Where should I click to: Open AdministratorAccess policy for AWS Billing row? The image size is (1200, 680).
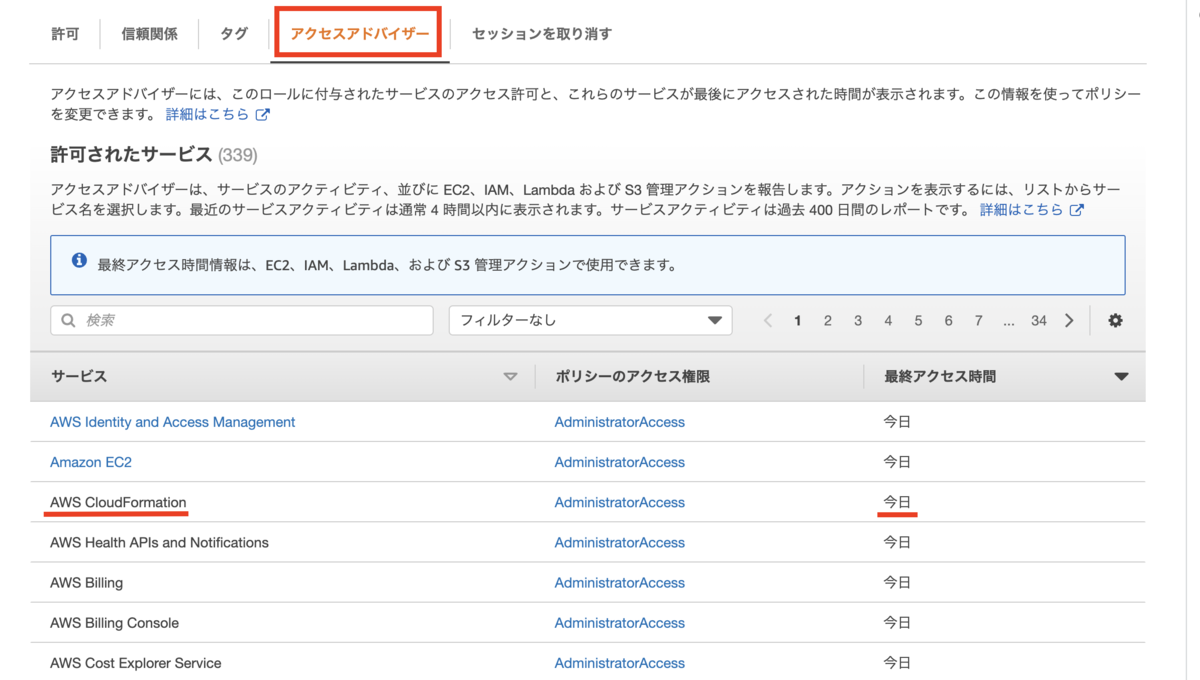point(620,582)
